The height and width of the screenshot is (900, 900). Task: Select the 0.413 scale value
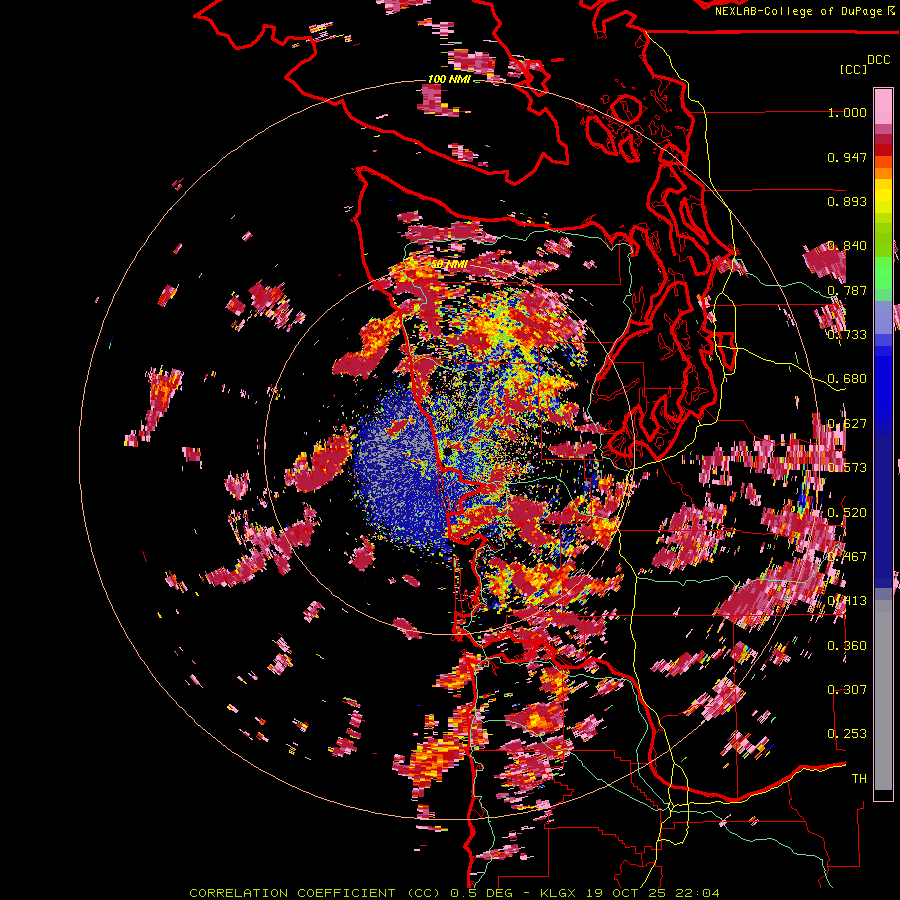[x=847, y=601]
